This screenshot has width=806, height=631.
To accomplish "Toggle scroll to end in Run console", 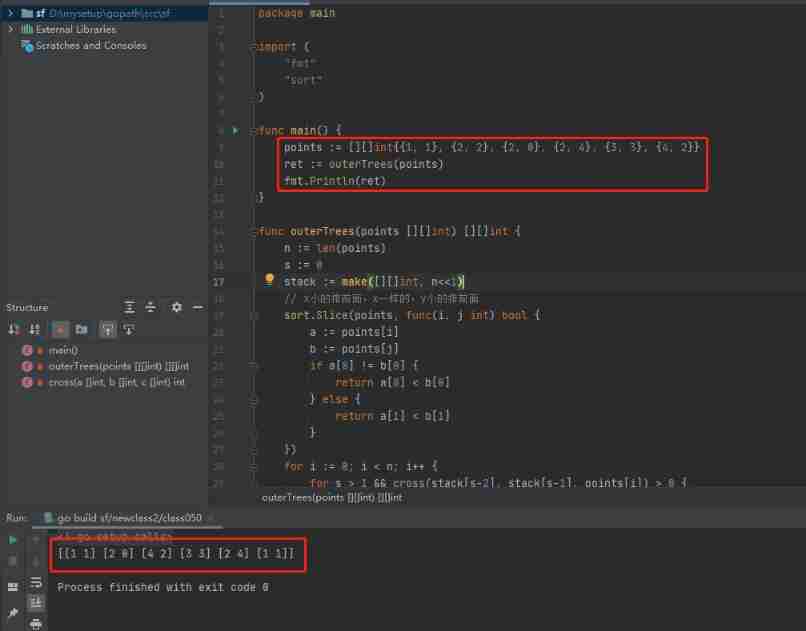I will click(36, 602).
